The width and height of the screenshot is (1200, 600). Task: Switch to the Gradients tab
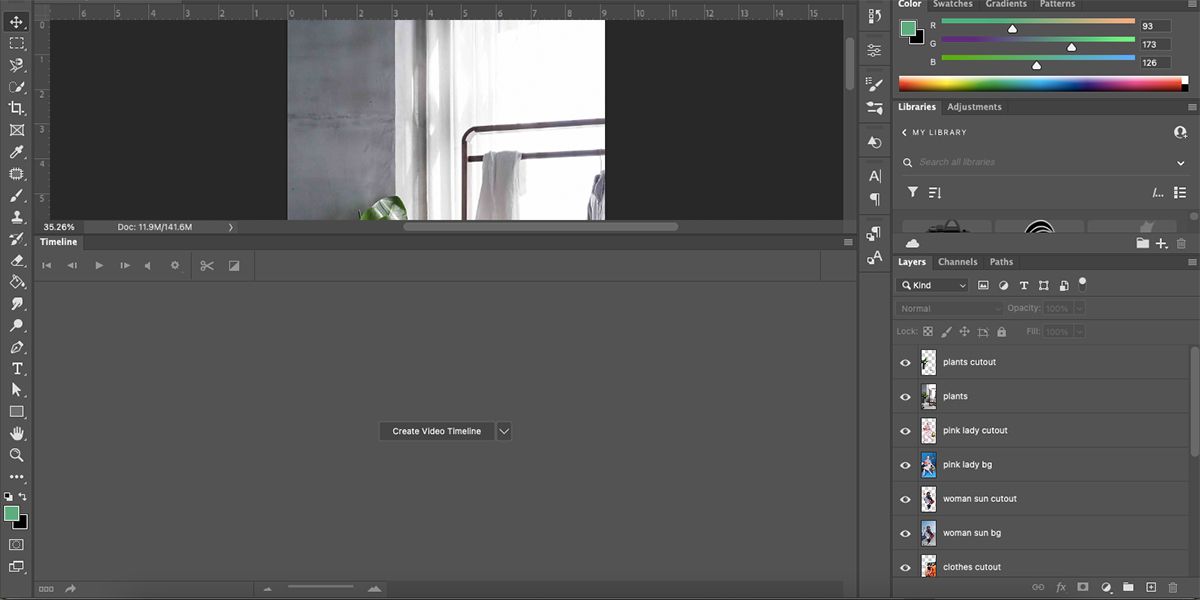[x=1006, y=4]
